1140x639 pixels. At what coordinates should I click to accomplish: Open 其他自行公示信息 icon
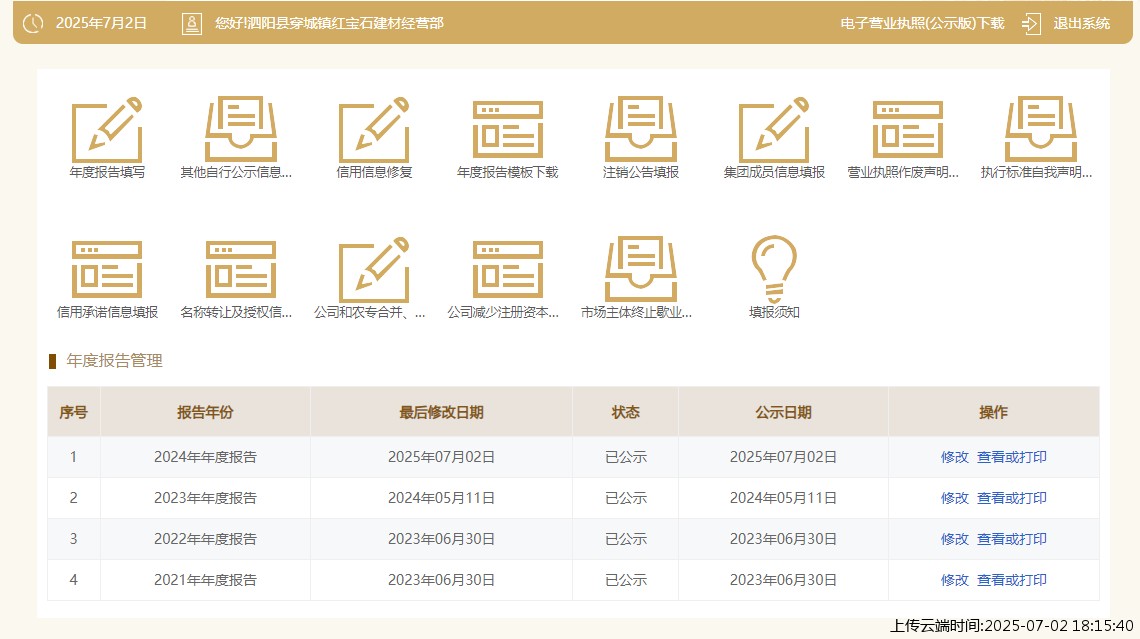click(x=241, y=130)
